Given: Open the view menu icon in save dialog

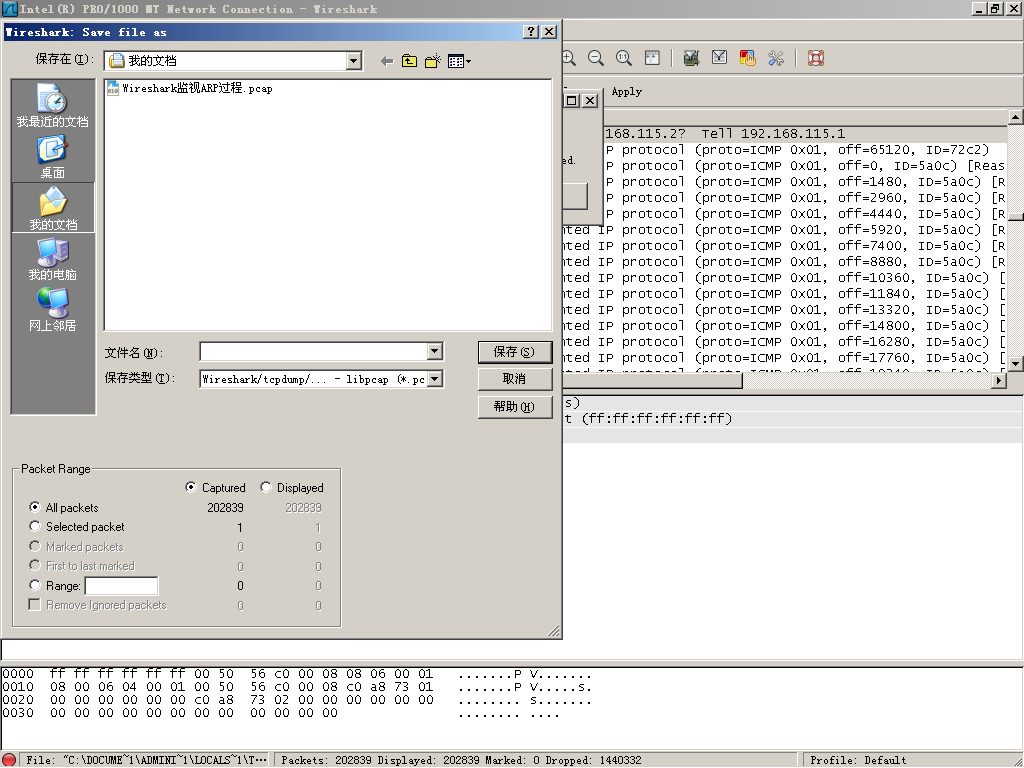Looking at the screenshot, I should pos(459,61).
